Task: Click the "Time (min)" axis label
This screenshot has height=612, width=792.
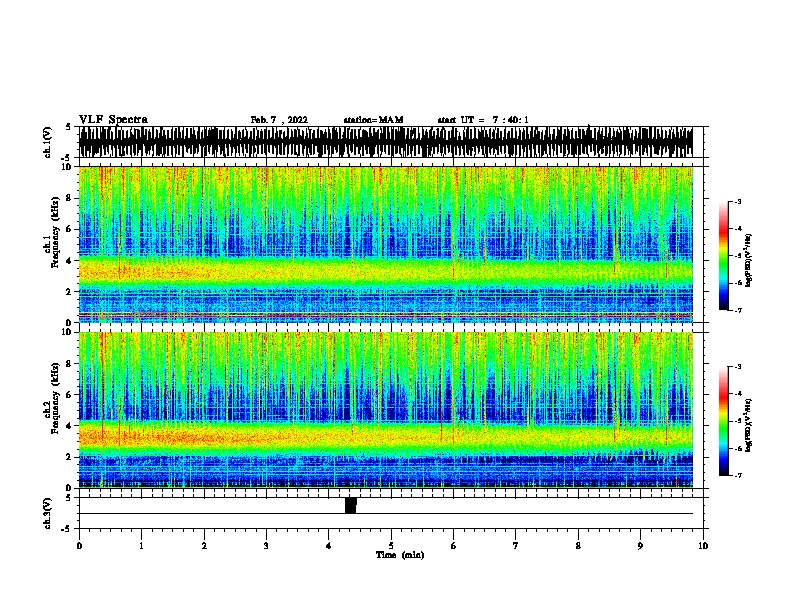Action: (400, 555)
